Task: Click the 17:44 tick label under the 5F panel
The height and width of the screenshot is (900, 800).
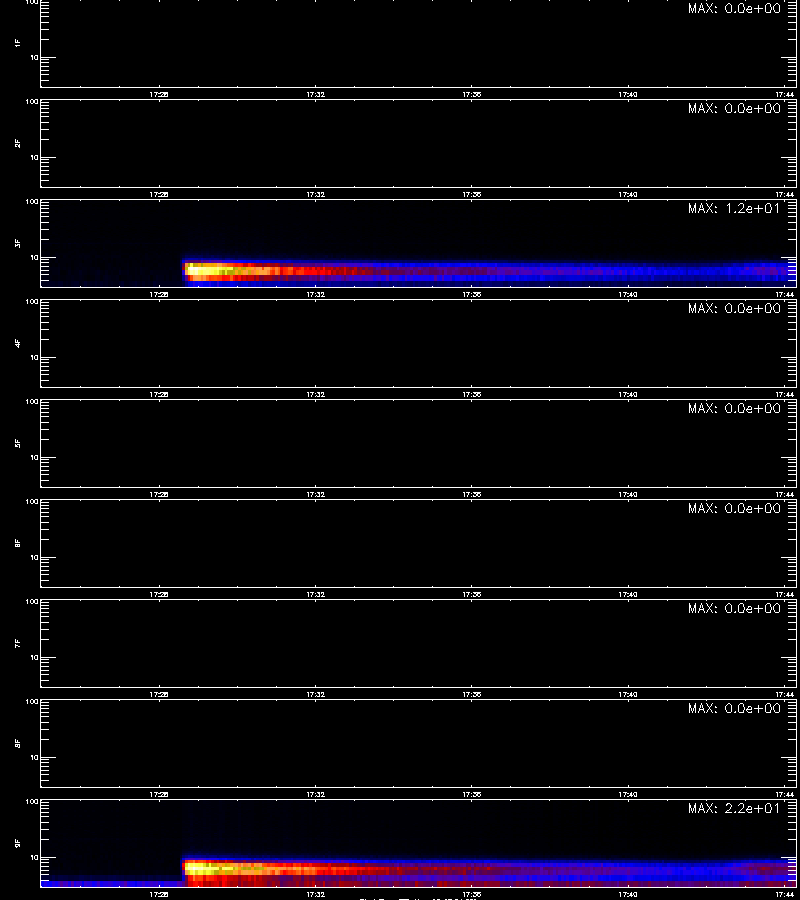Action: click(x=785, y=494)
